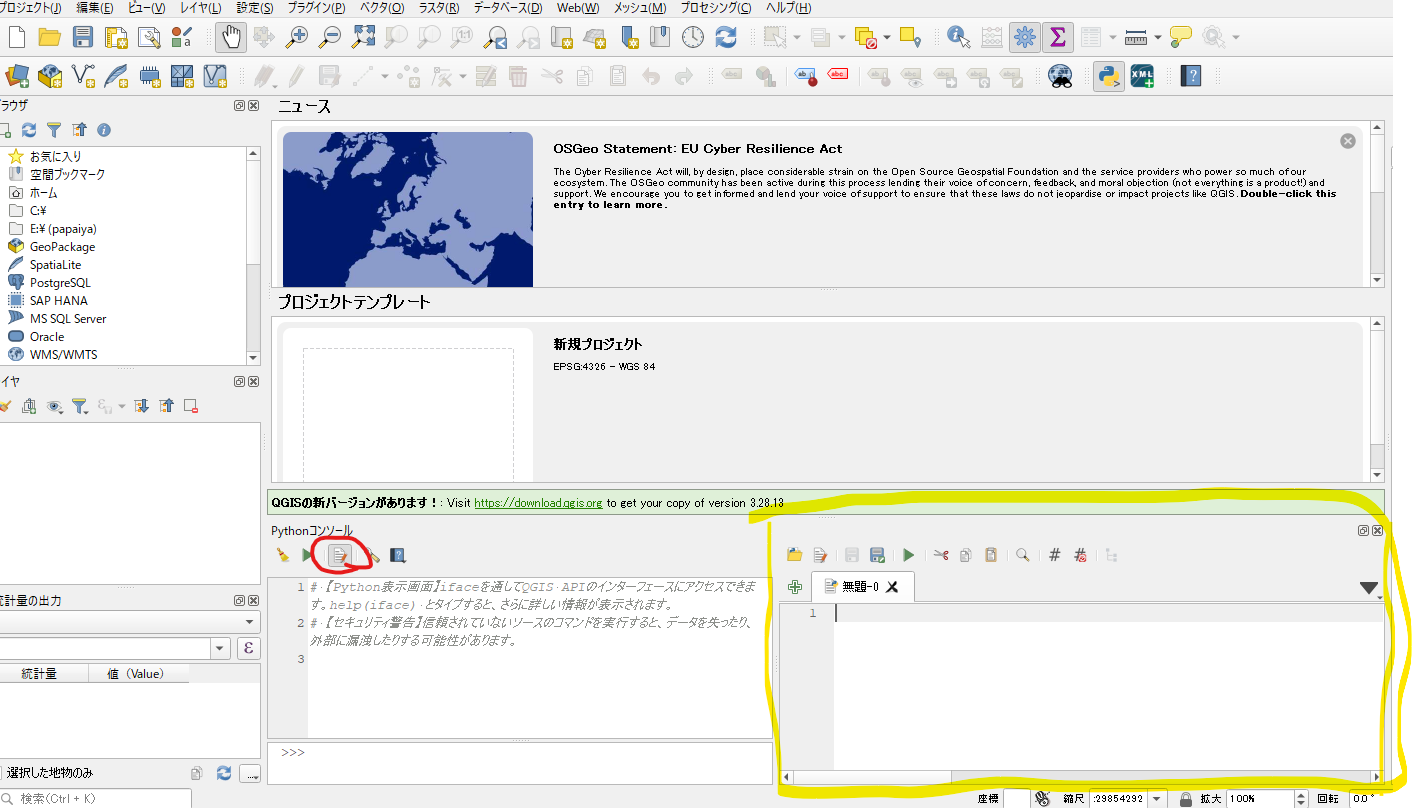Save the script in the editor

851,554
